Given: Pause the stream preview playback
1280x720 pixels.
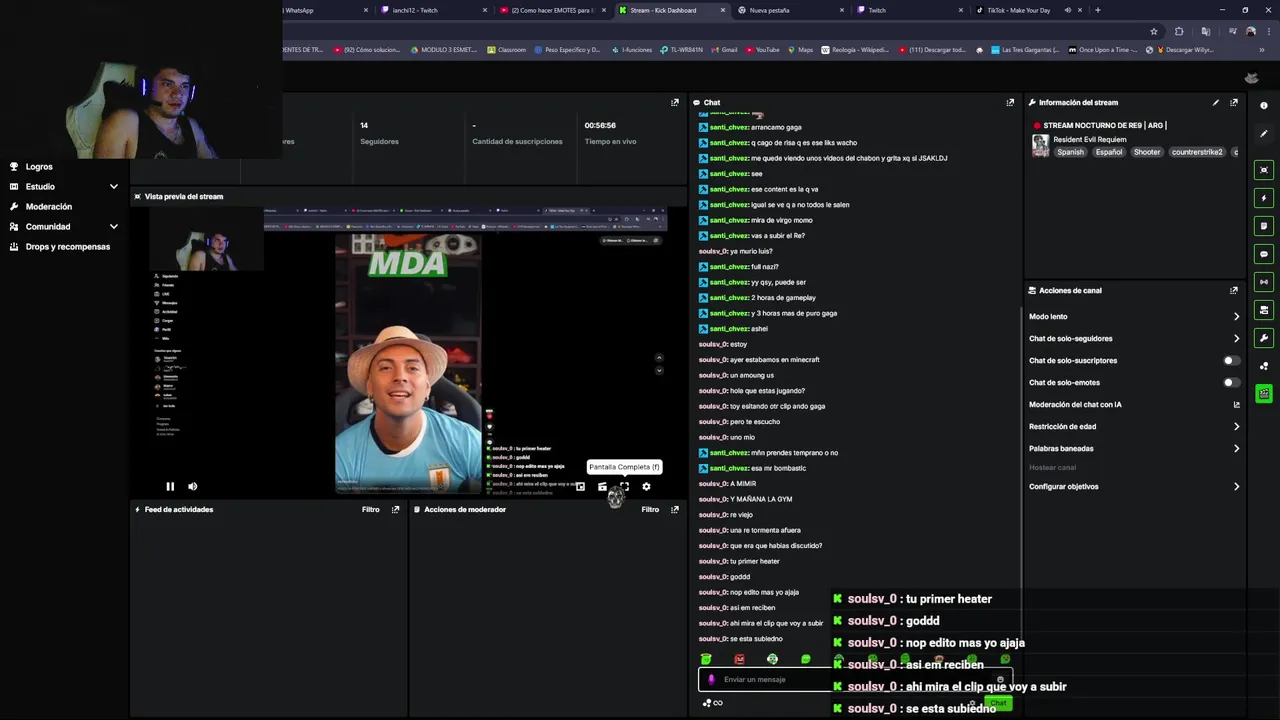Looking at the screenshot, I should pyautogui.click(x=170, y=487).
